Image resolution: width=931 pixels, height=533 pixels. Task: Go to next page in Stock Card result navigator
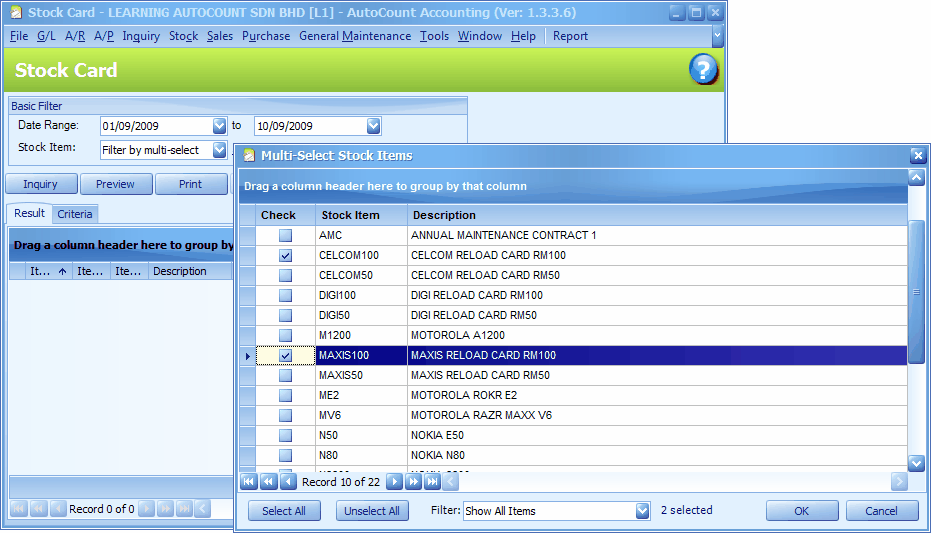(x=166, y=509)
